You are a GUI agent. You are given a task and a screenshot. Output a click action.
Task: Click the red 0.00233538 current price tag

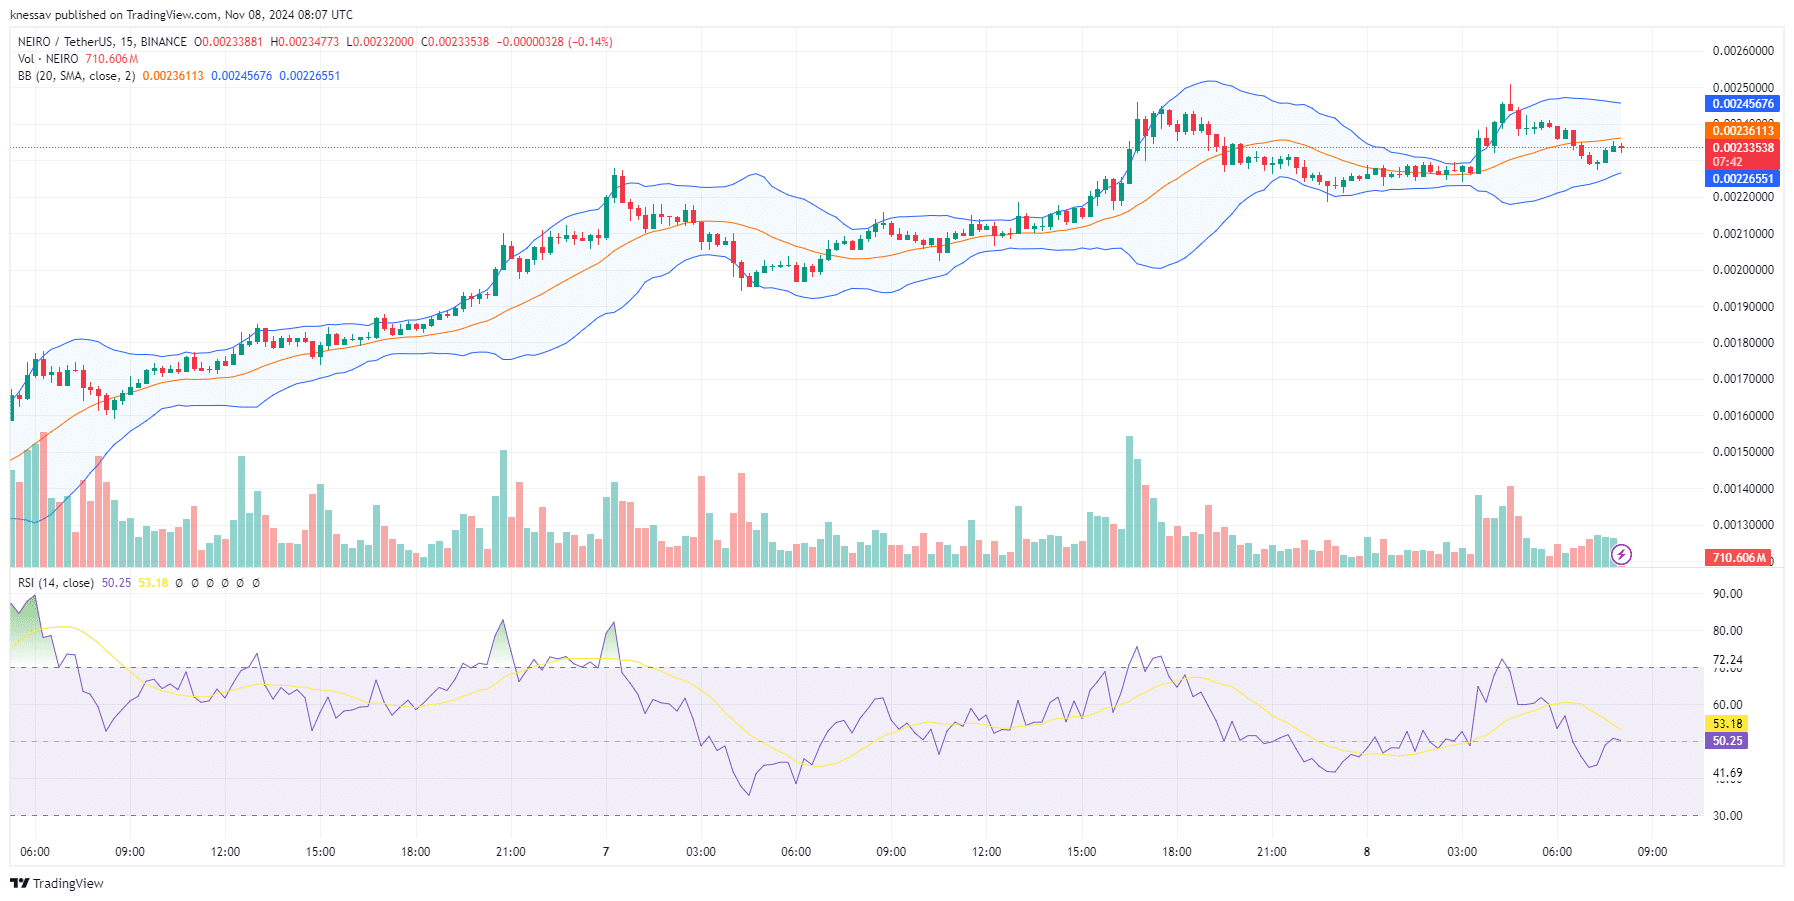pos(1742,148)
